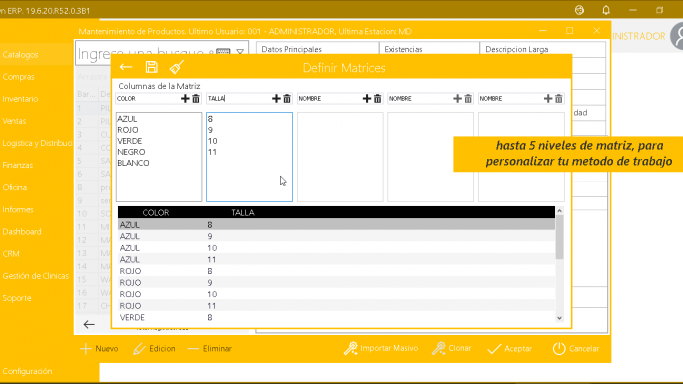Select VERDE in the color list
Viewport: 683px width, 384px height.
tap(130, 141)
